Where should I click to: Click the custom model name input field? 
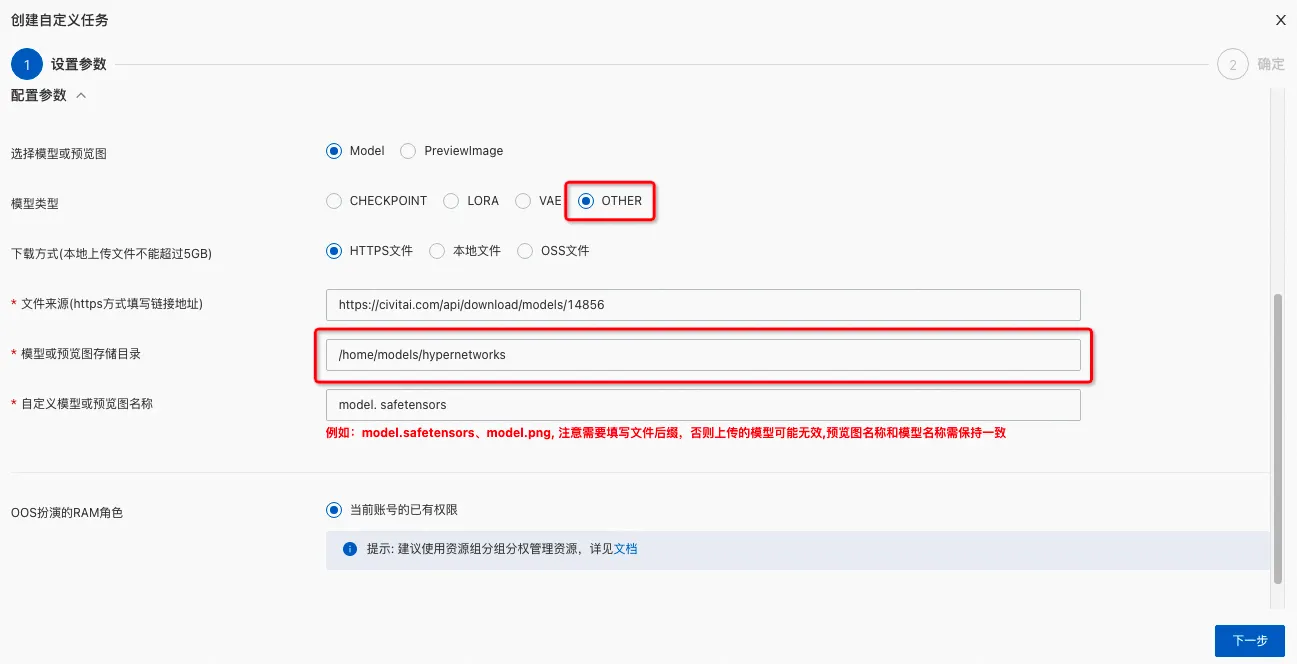click(x=703, y=405)
